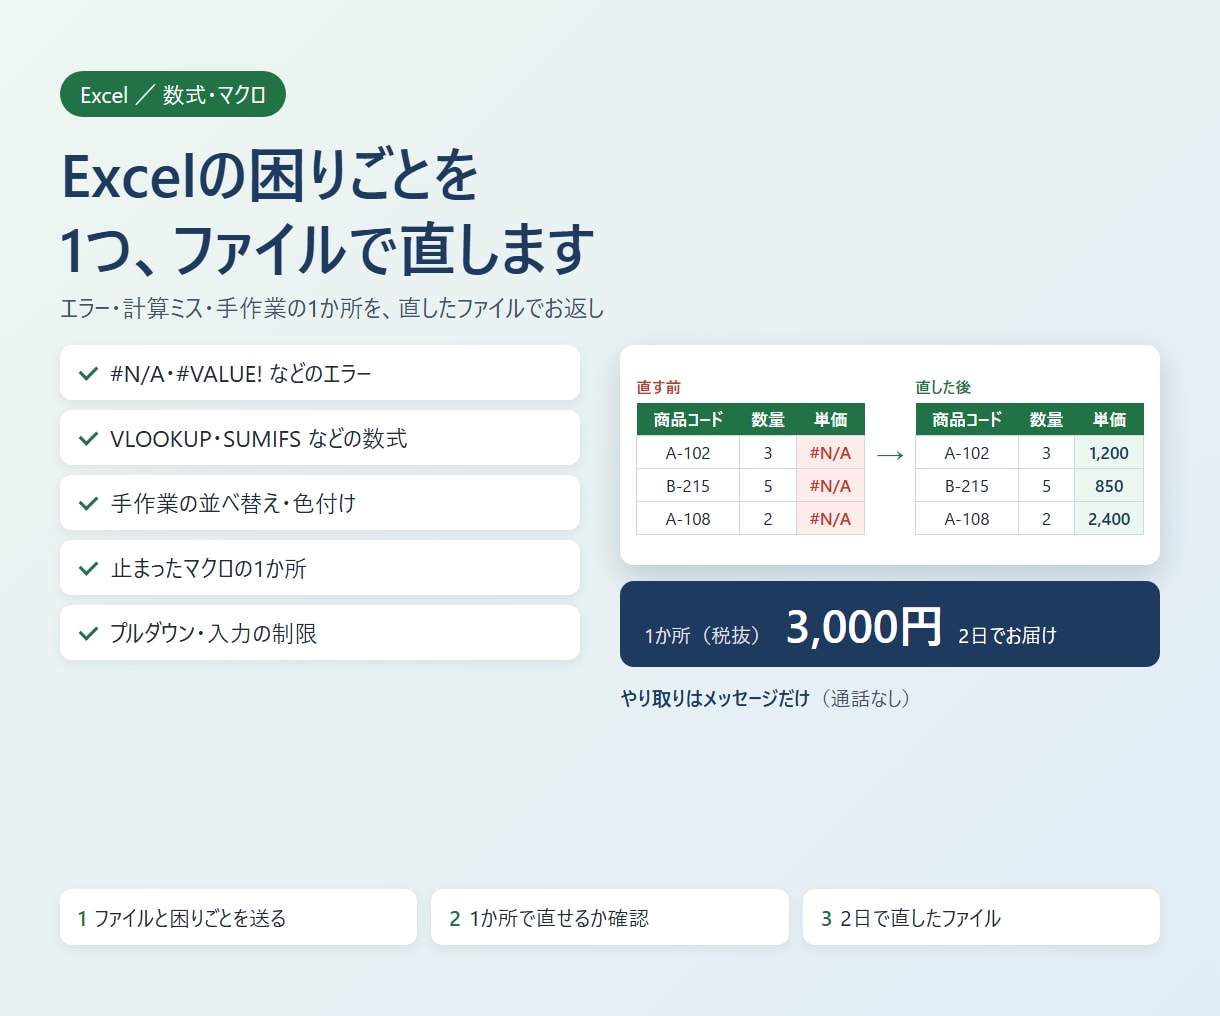Click the A-102 cell in the 直した後 table
Viewport: 1220px width, 1016px height.
(x=967, y=453)
